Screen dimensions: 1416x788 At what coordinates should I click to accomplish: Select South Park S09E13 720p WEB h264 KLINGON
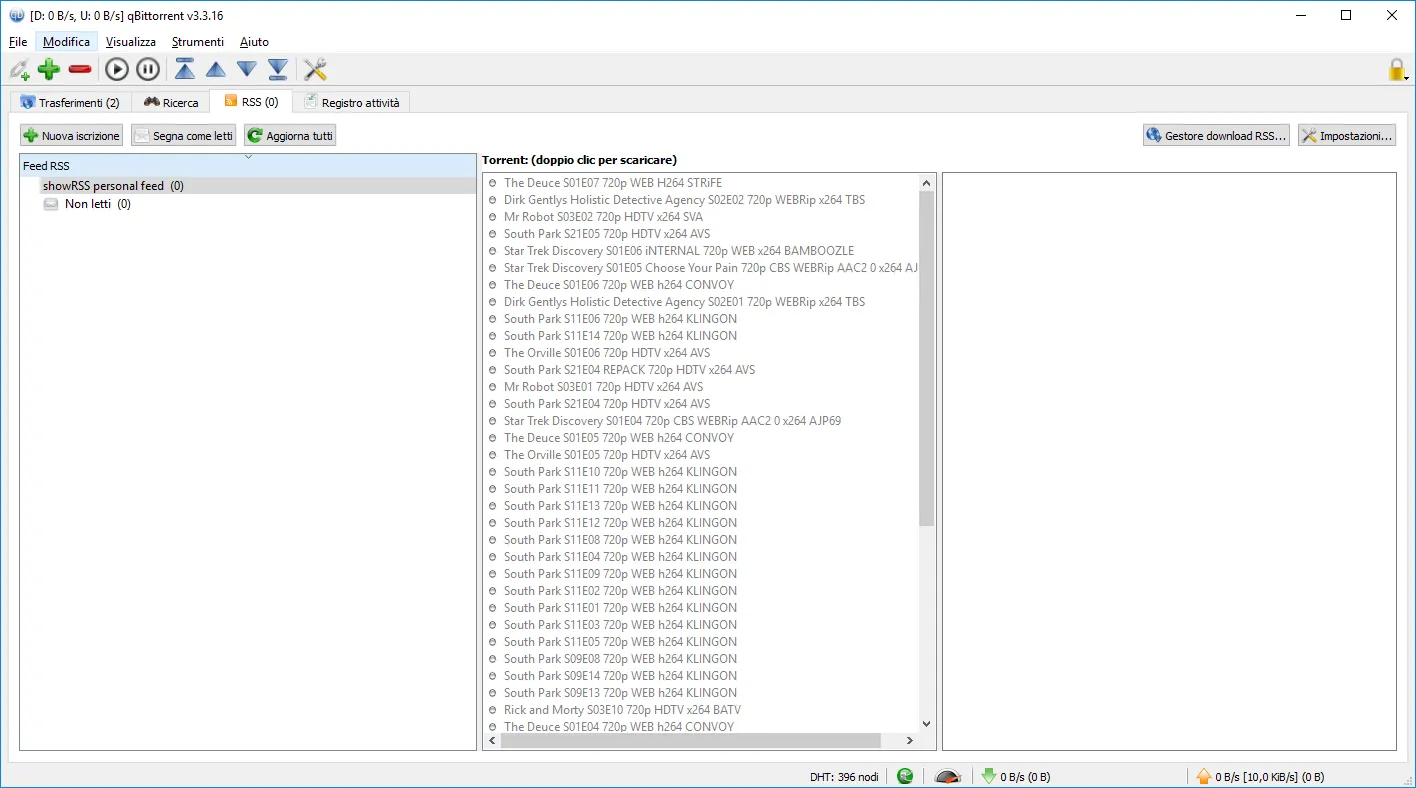[x=620, y=693]
